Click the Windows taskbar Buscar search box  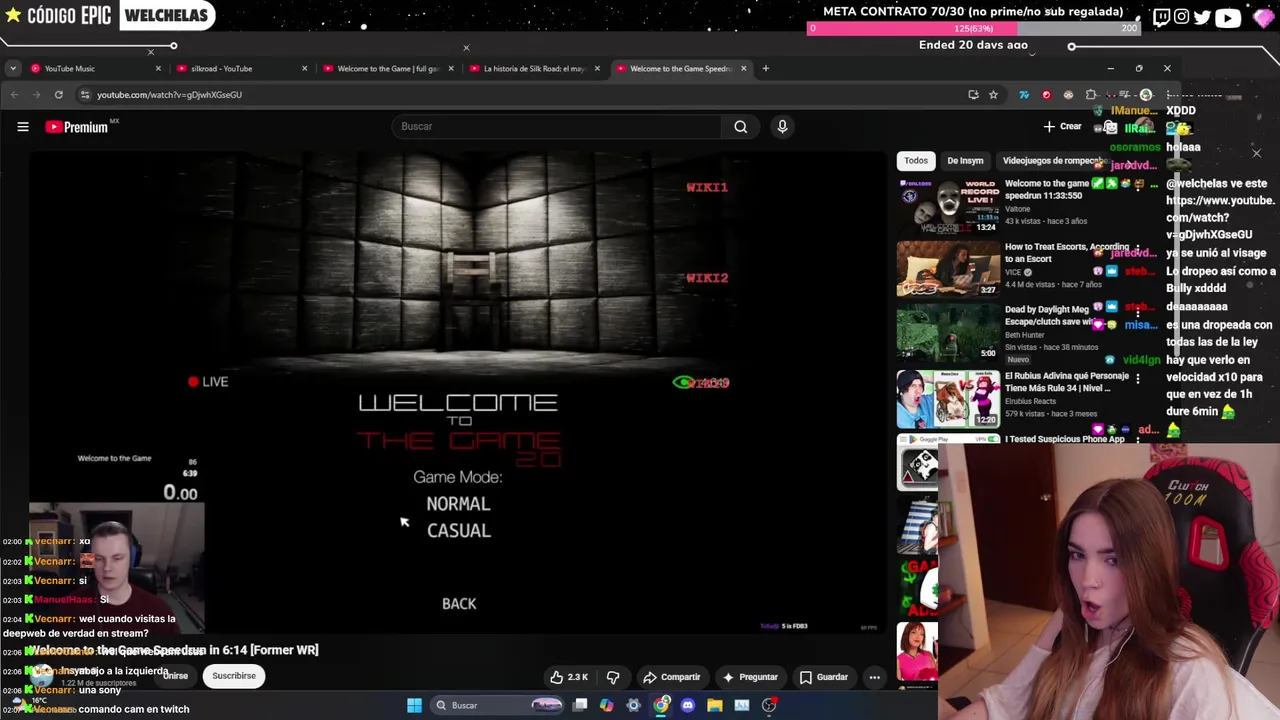coord(498,706)
